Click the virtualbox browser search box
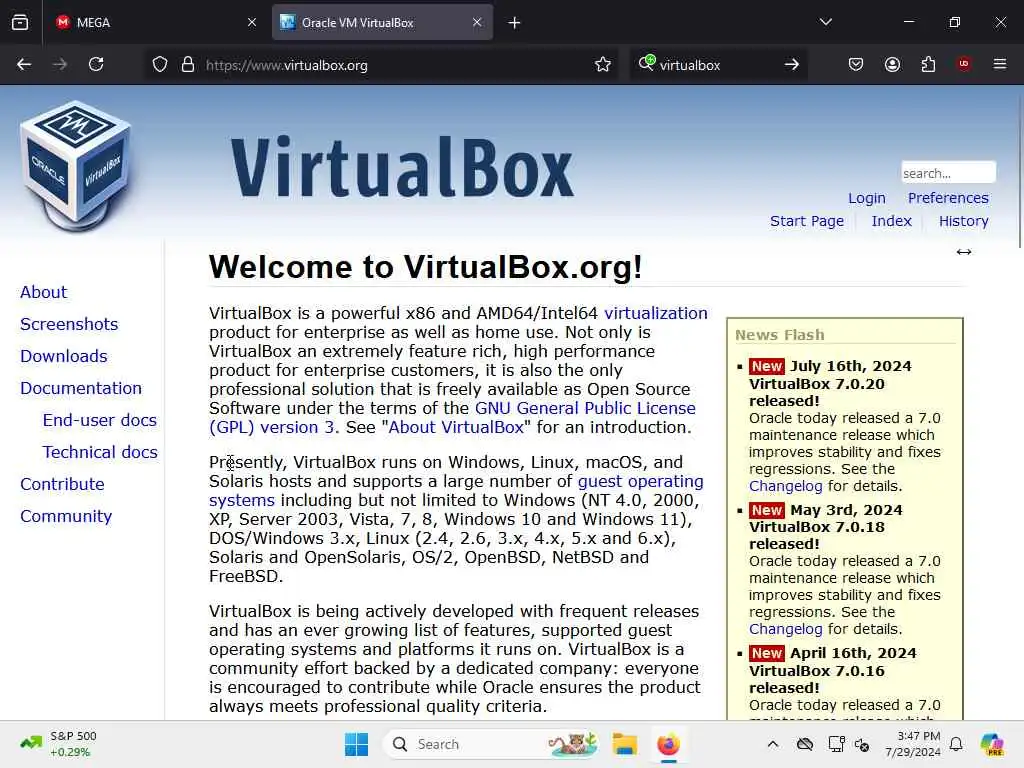Screen dimensions: 1024x768 coord(718,65)
